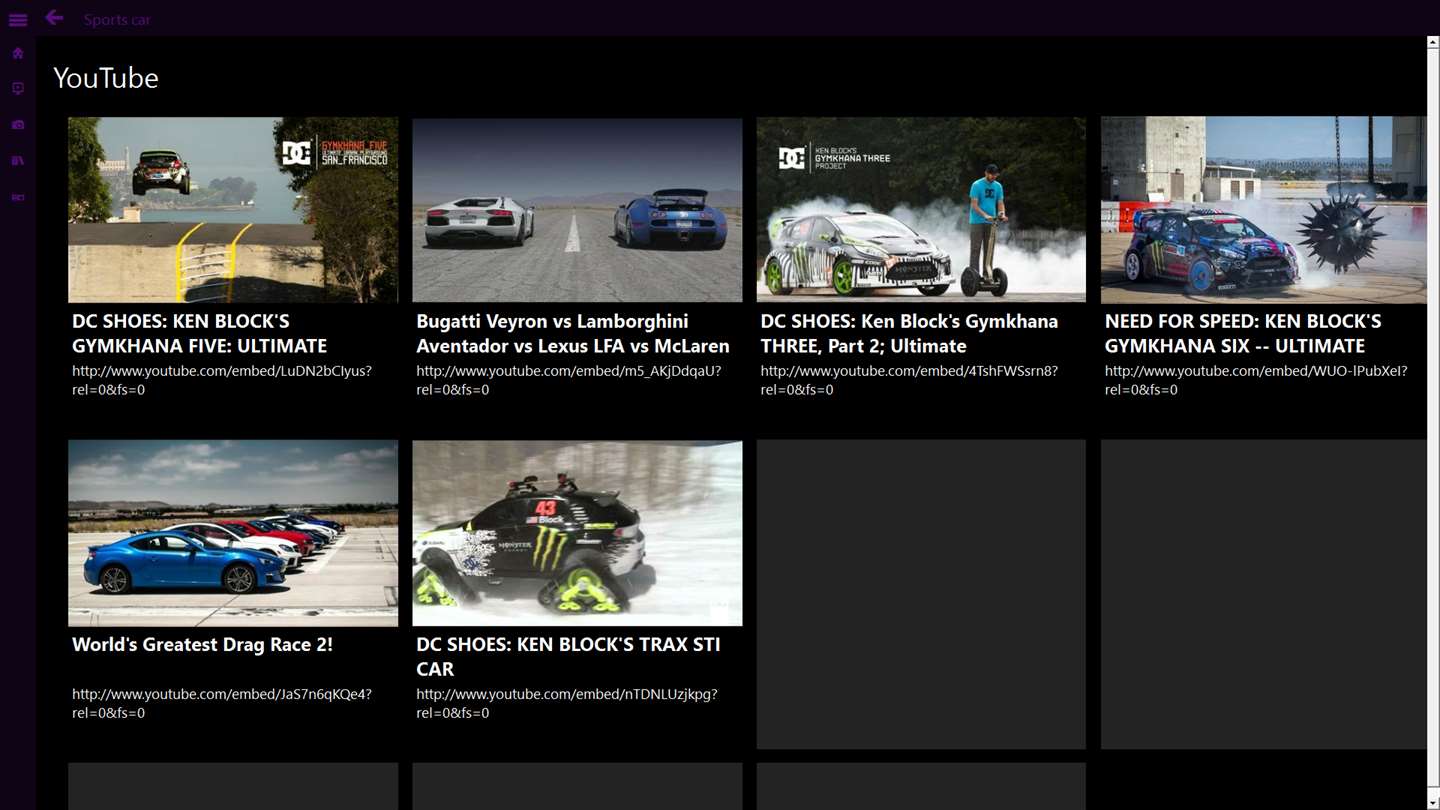Open the last sidebar icon below books
This screenshot has width=1440, height=810.
pos(18,198)
